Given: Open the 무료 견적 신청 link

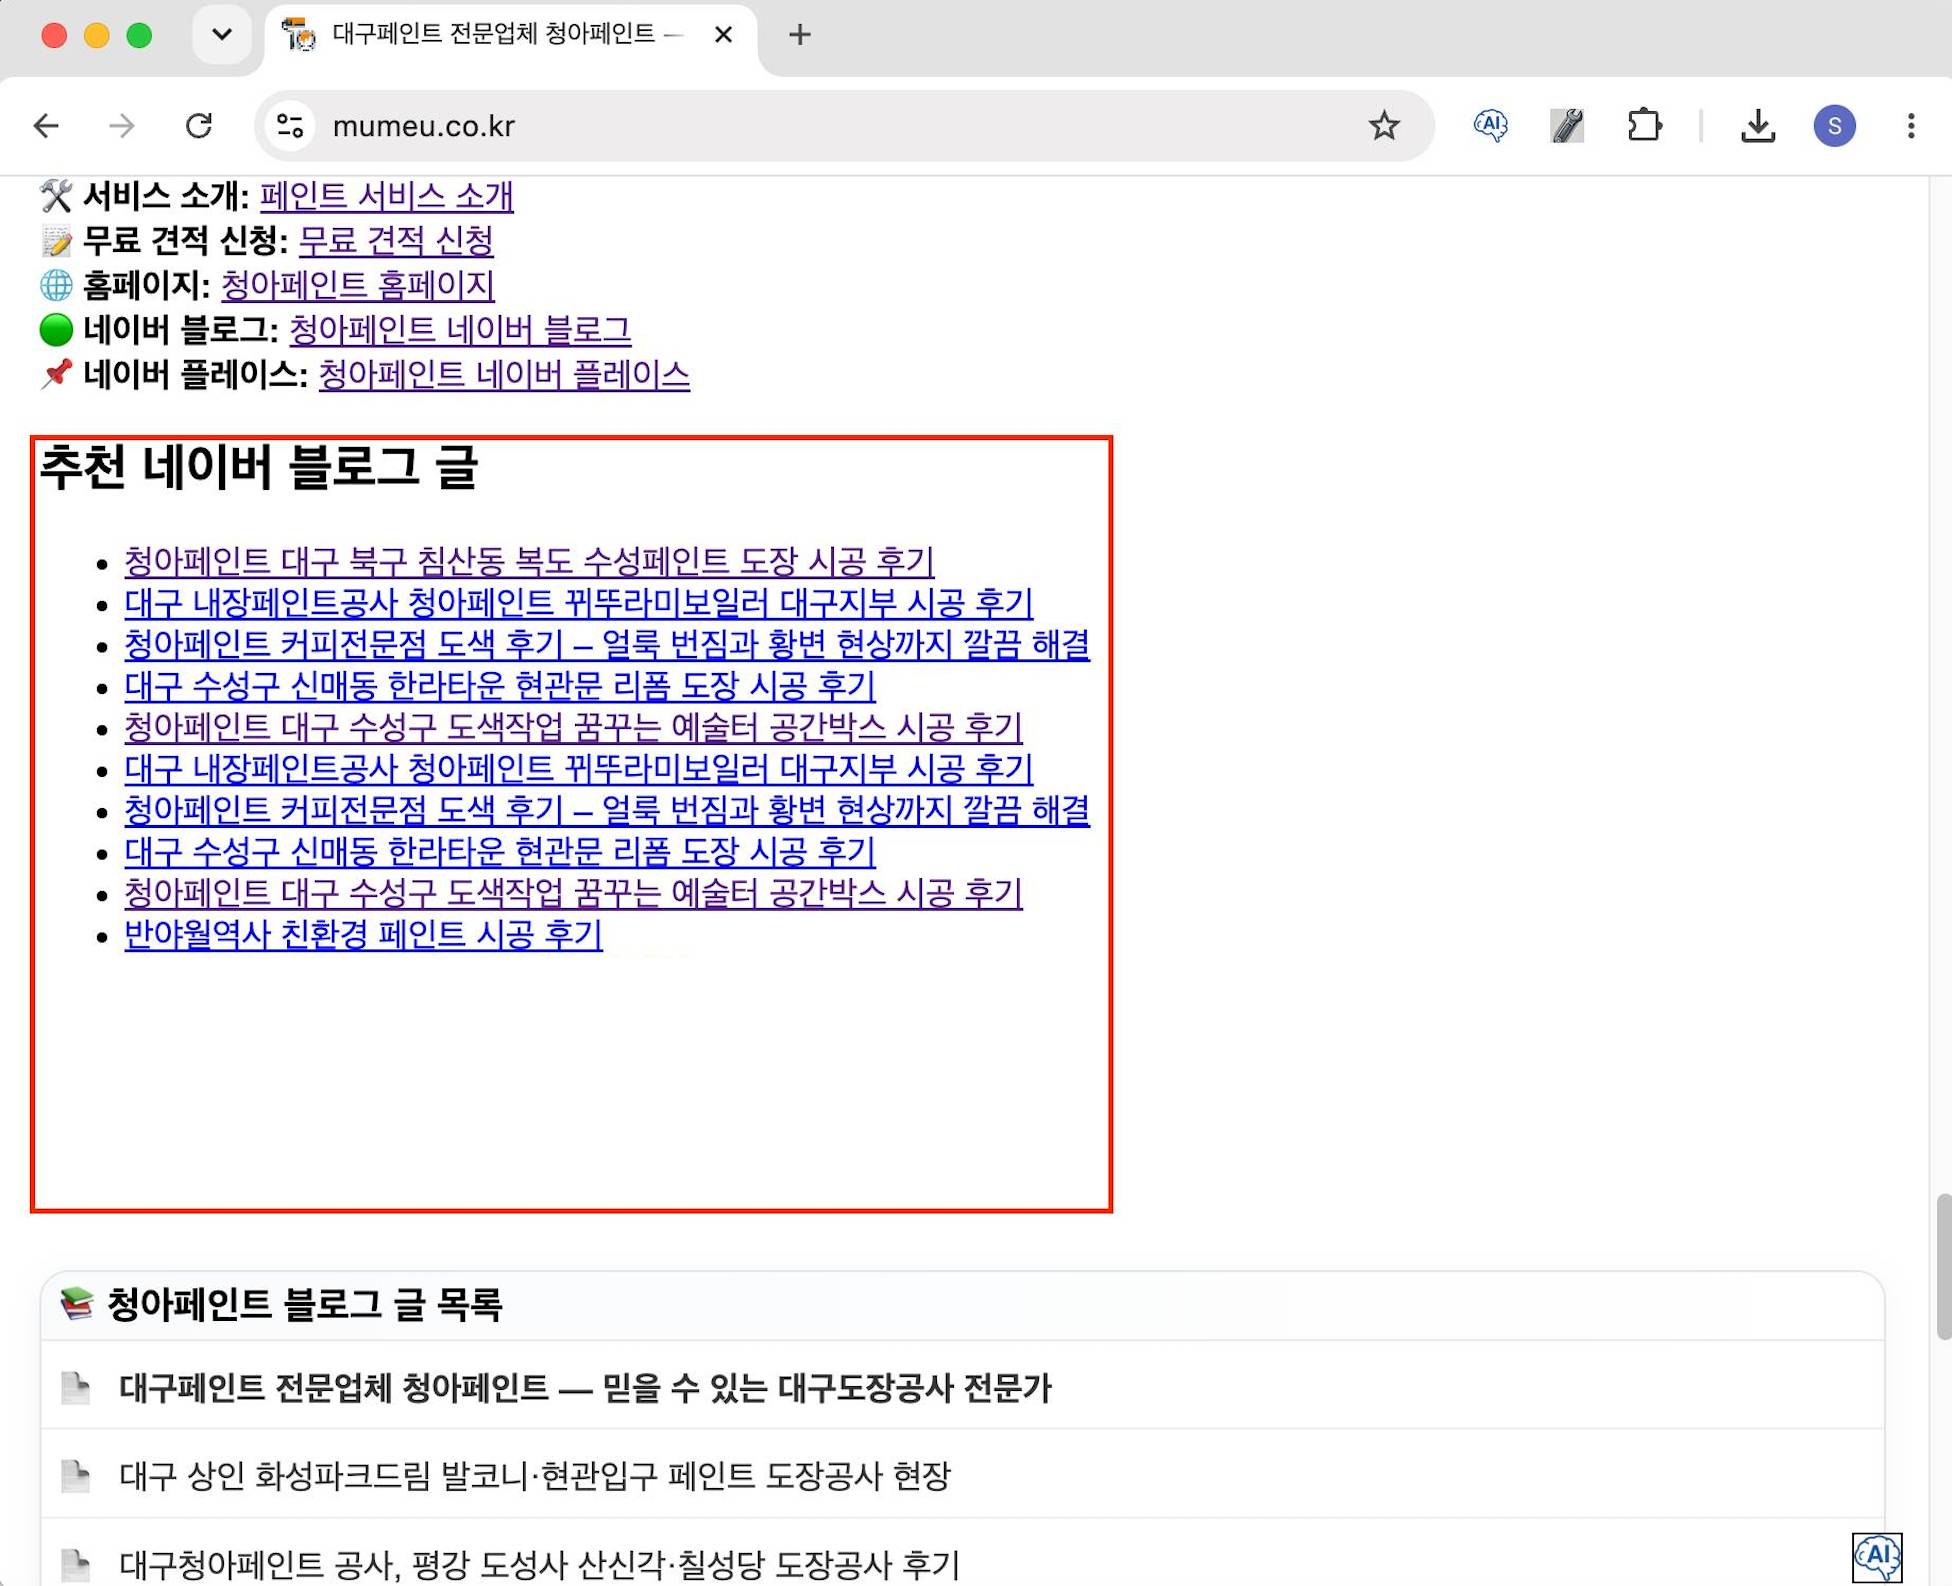Looking at the screenshot, I should pyautogui.click(x=396, y=241).
